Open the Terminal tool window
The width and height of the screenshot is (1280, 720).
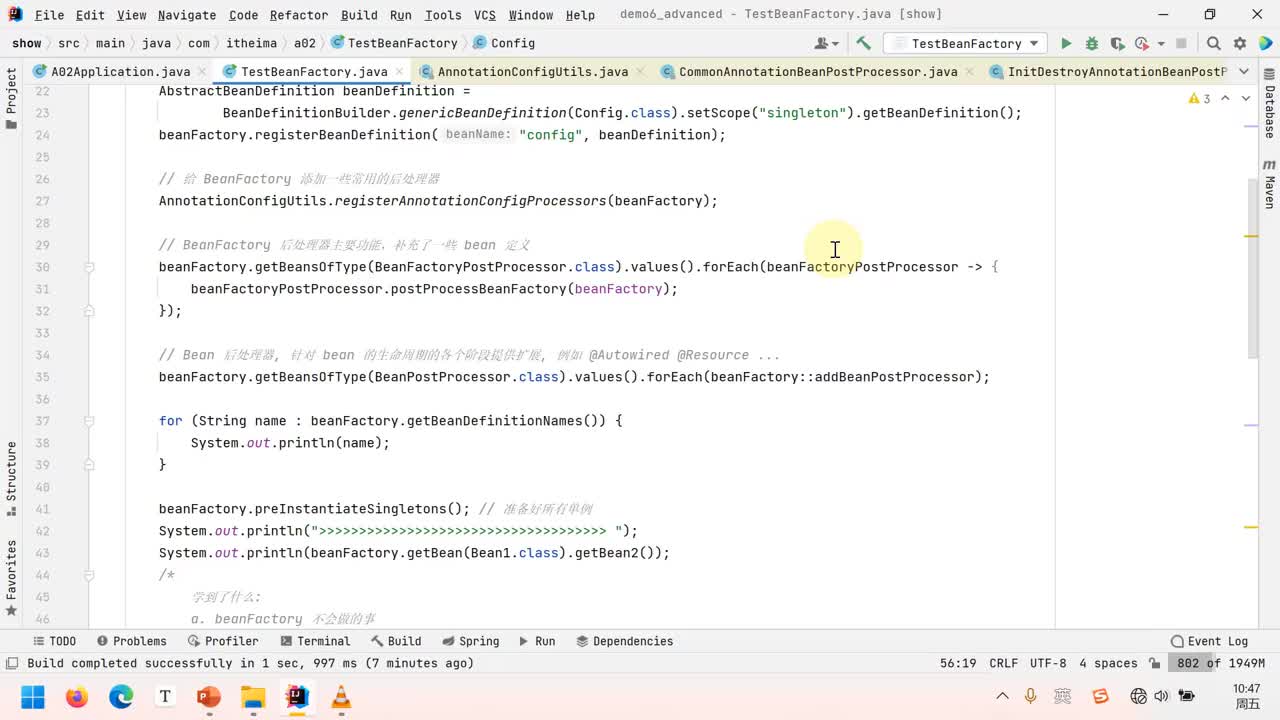(315, 641)
